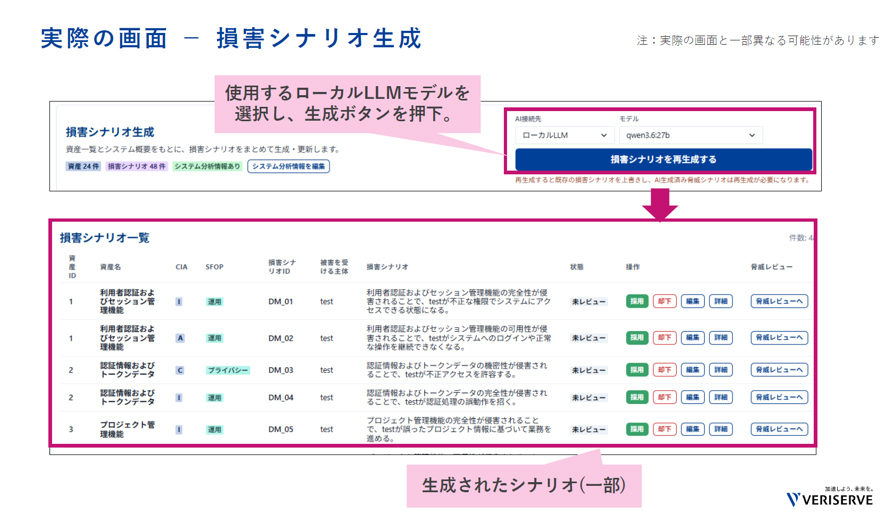This screenshot has width=886, height=514.
Task: Open 脅威レビューへ for scenario DM_03
Action: click(779, 370)
